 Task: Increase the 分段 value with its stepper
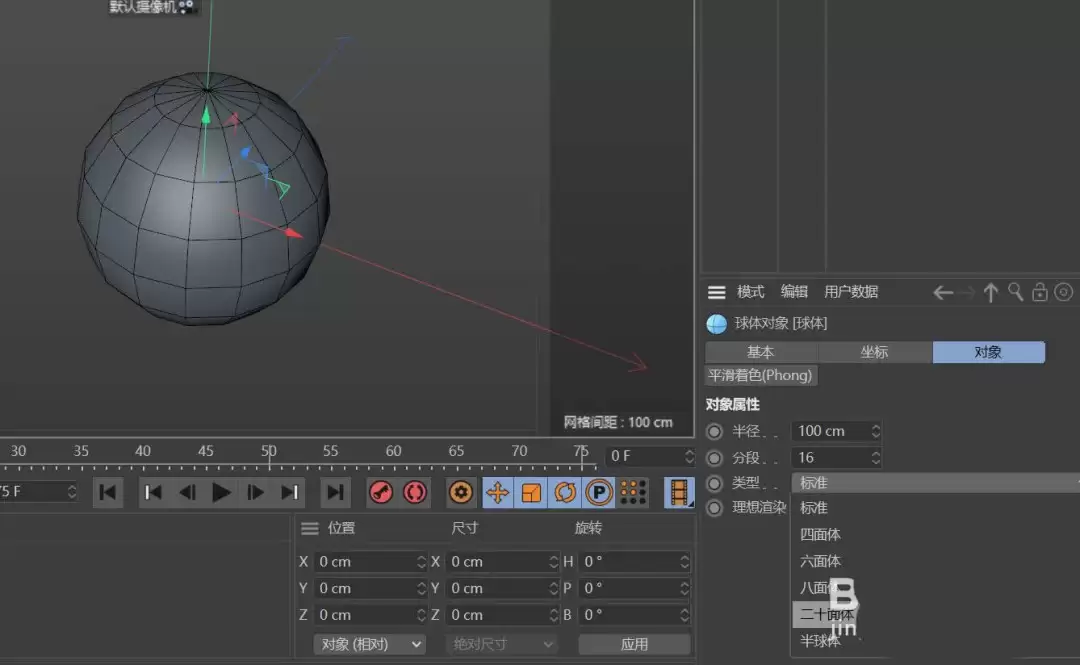click(x=876, y=453)
